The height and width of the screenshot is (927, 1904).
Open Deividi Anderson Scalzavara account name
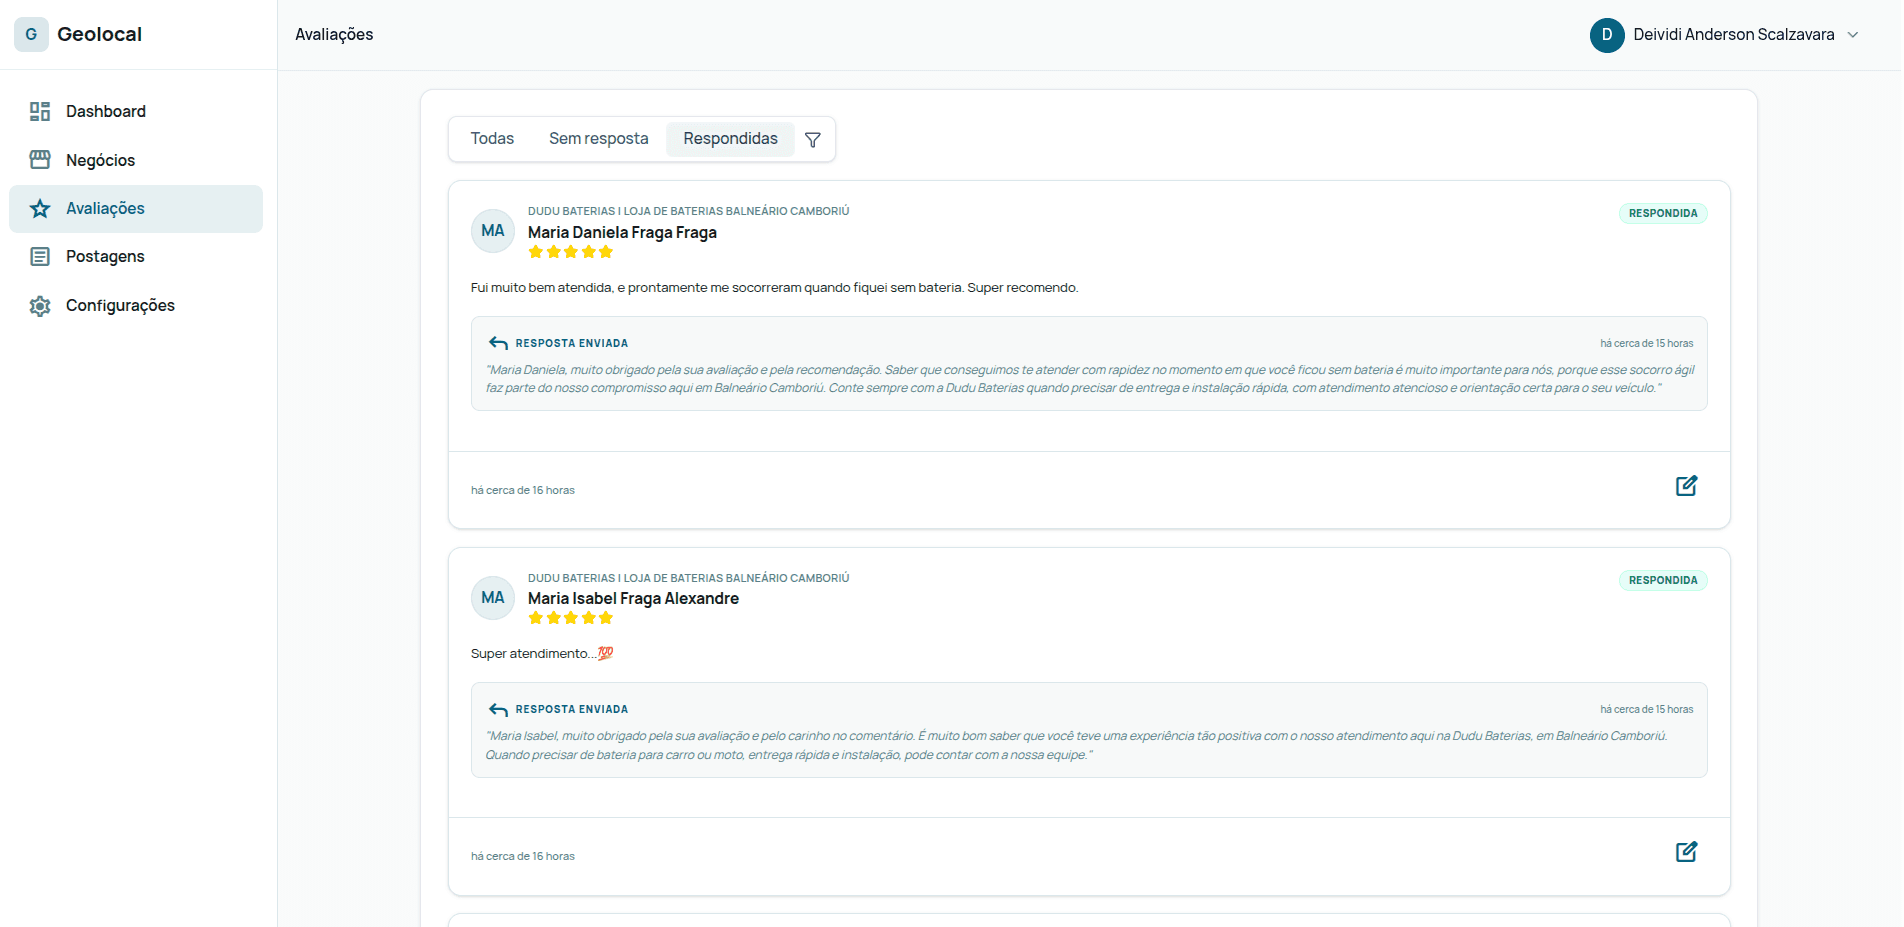(x=1734, y=35)
